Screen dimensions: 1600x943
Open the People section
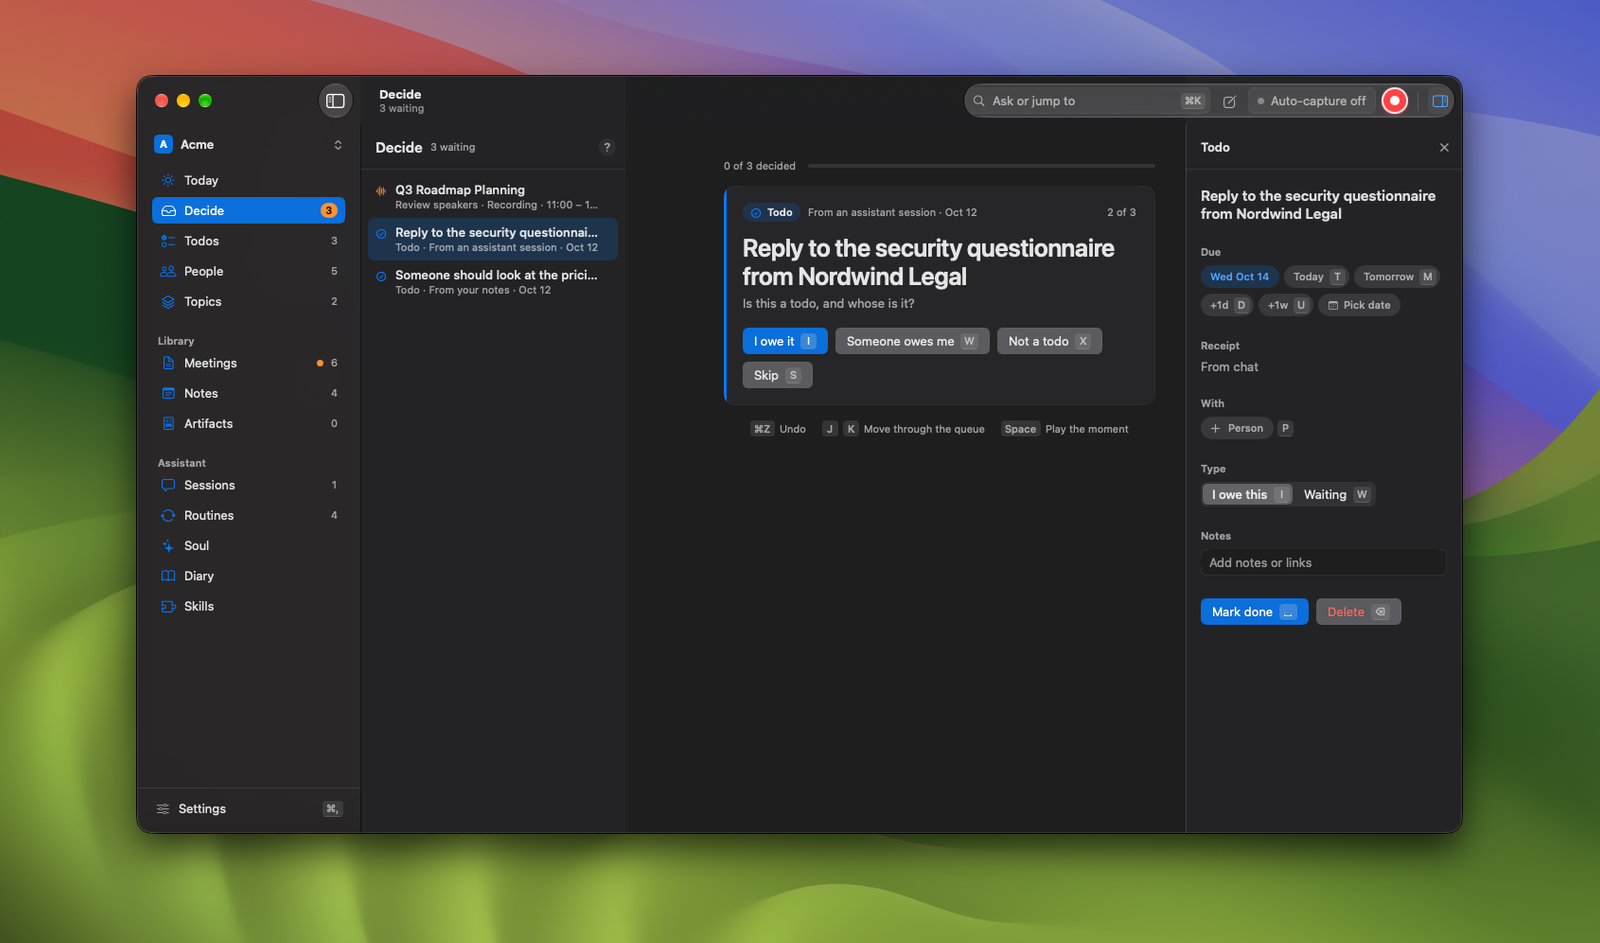(248, 271)
